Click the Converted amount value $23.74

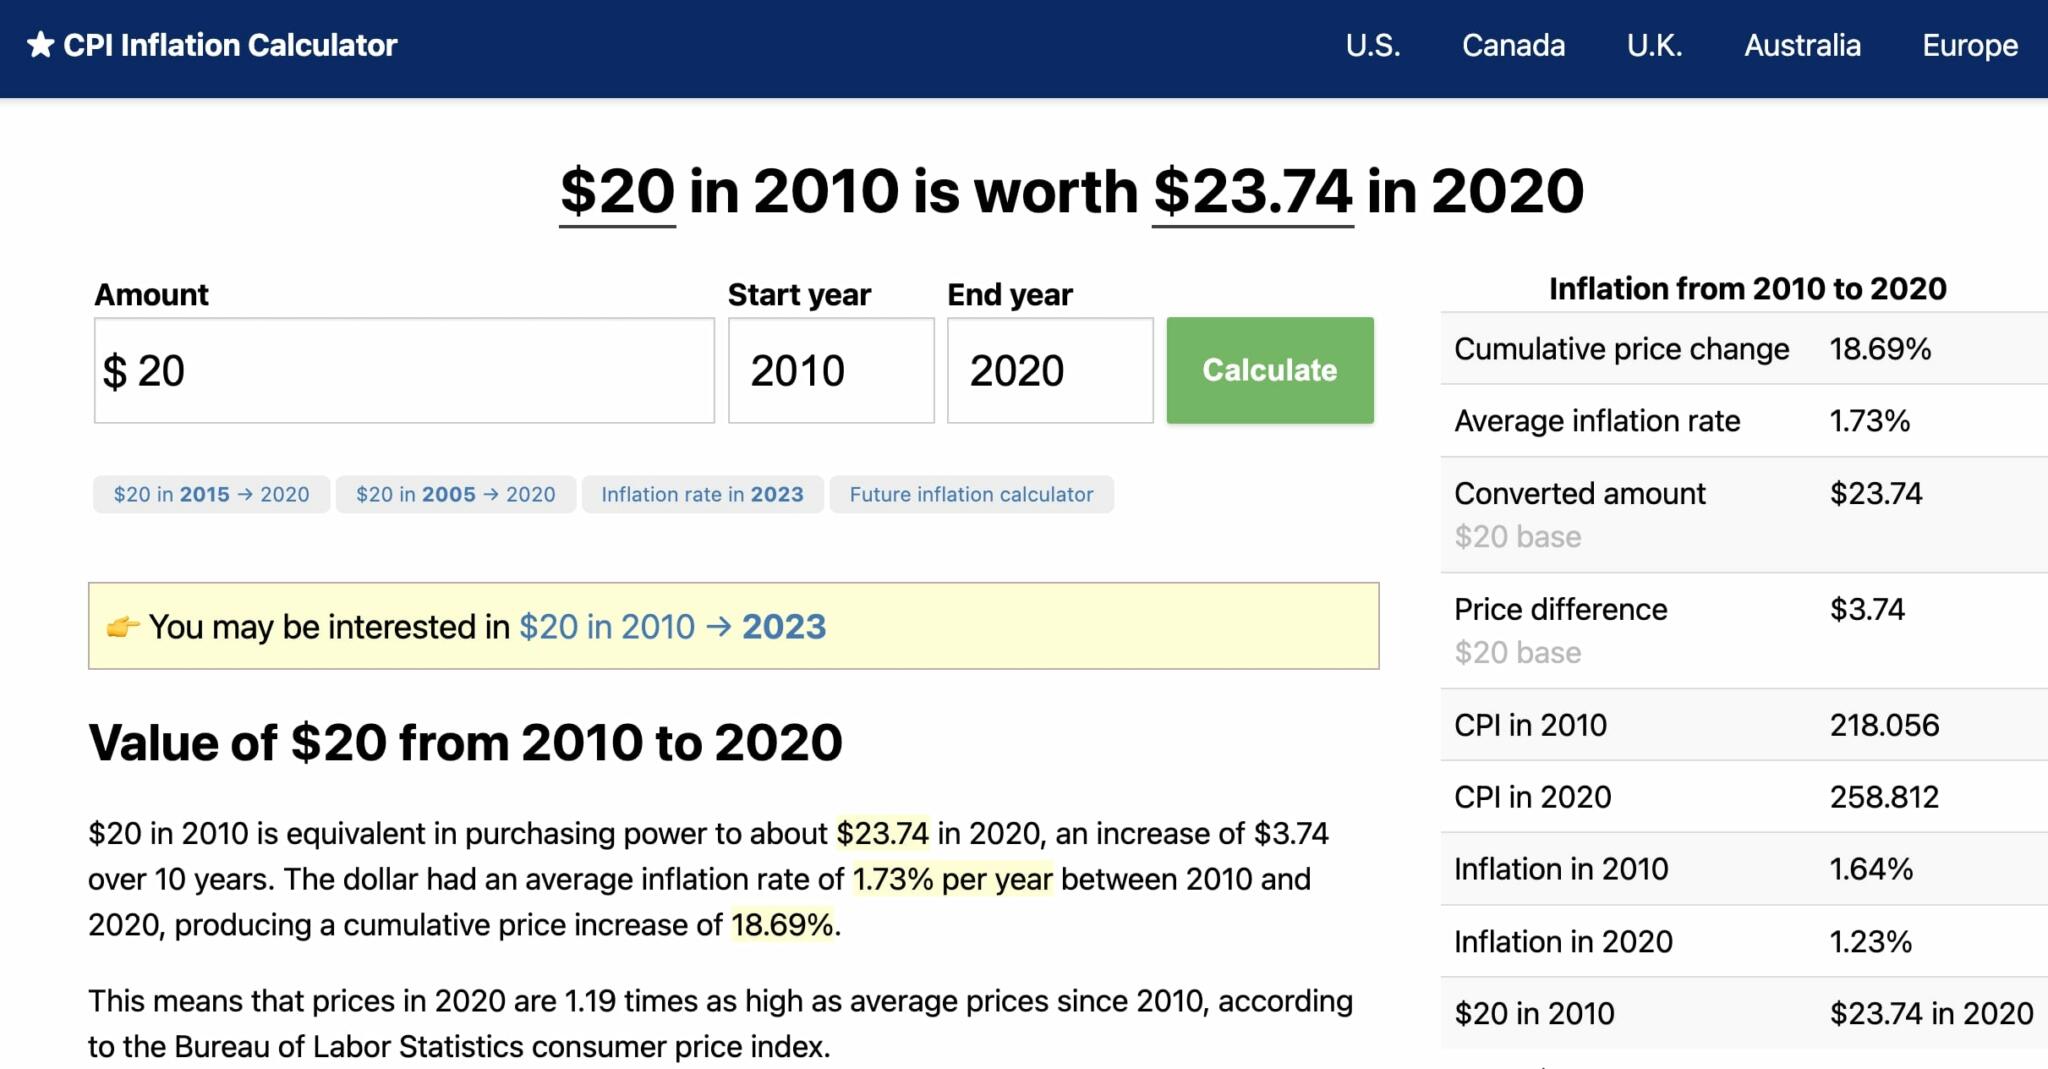coord(1876,493)
